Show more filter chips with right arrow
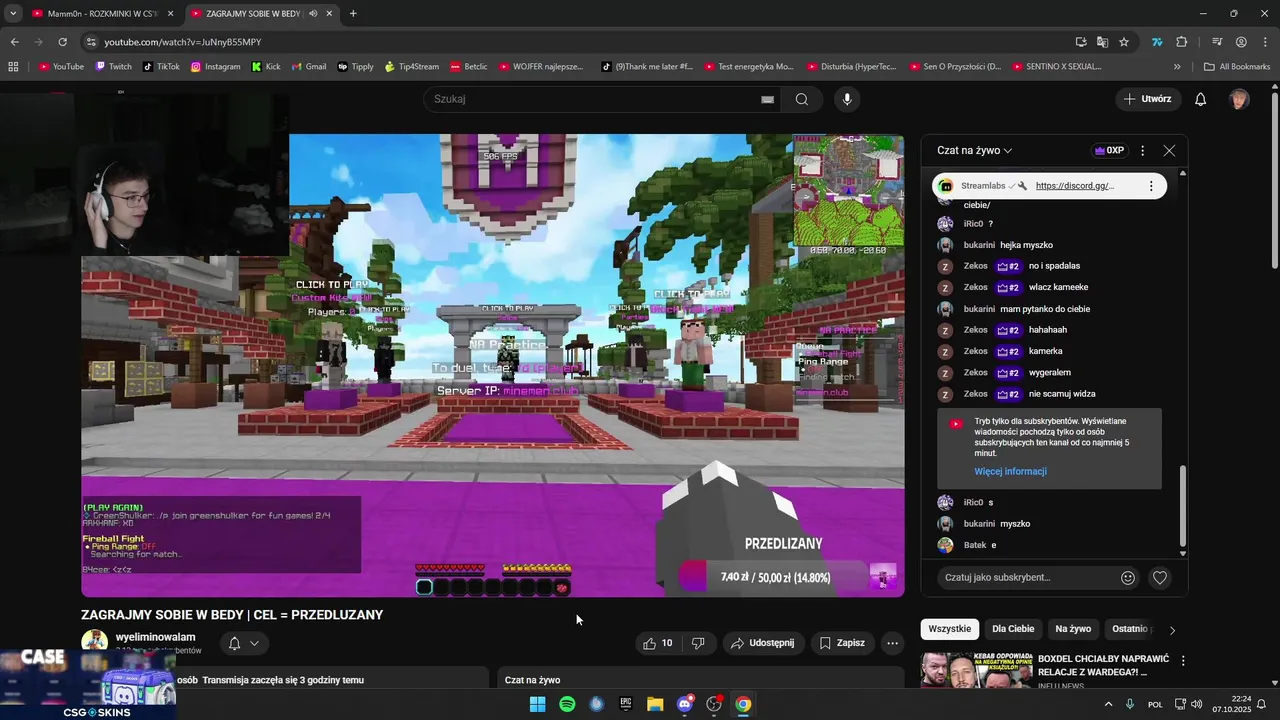This screenshot has height=720, width=1280. [1172, 630]
